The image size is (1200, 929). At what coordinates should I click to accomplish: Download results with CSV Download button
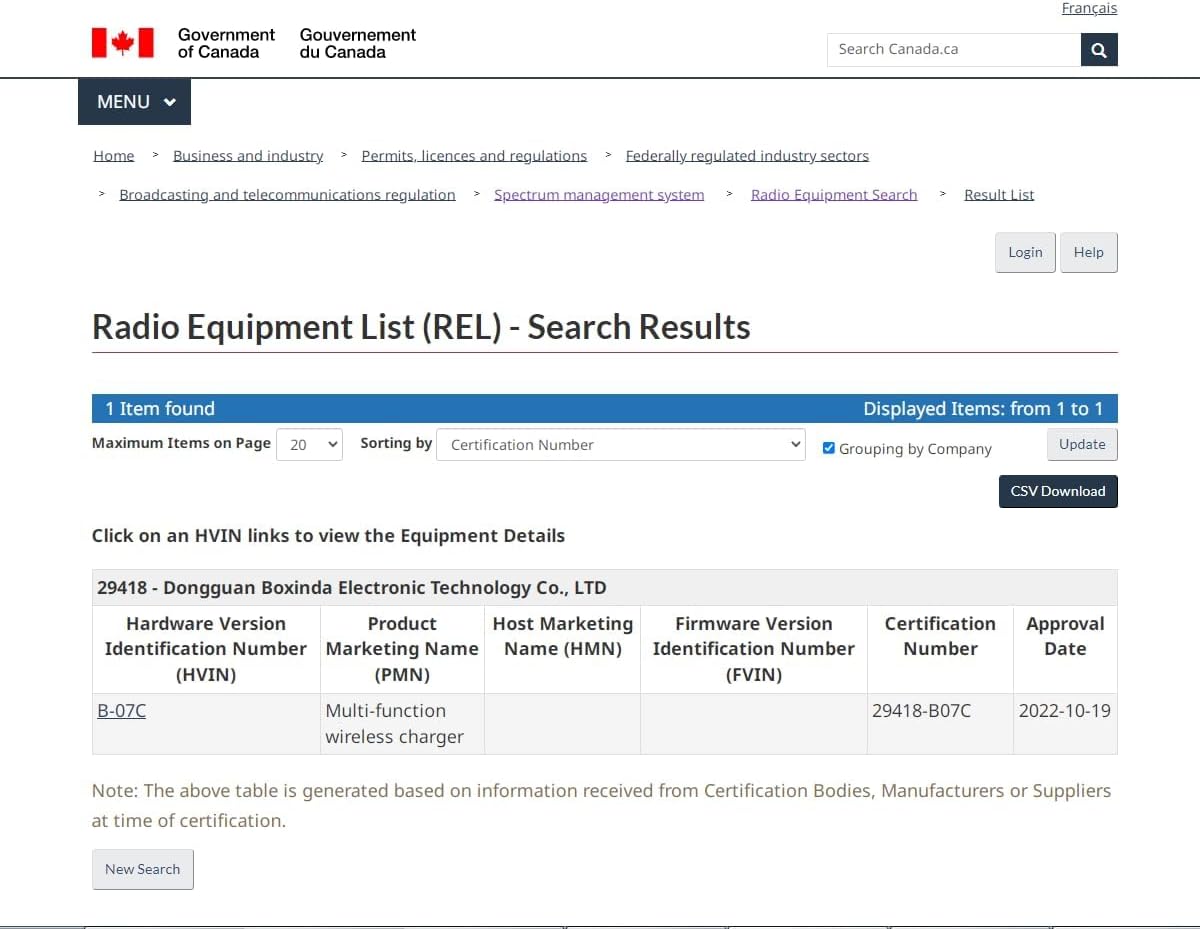pyautogui.click(x=1058, y=491)
